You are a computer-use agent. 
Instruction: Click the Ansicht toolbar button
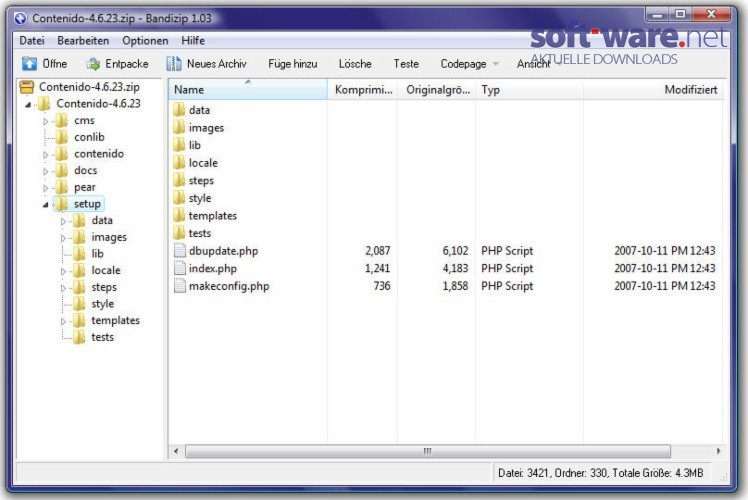click(533, 63)
